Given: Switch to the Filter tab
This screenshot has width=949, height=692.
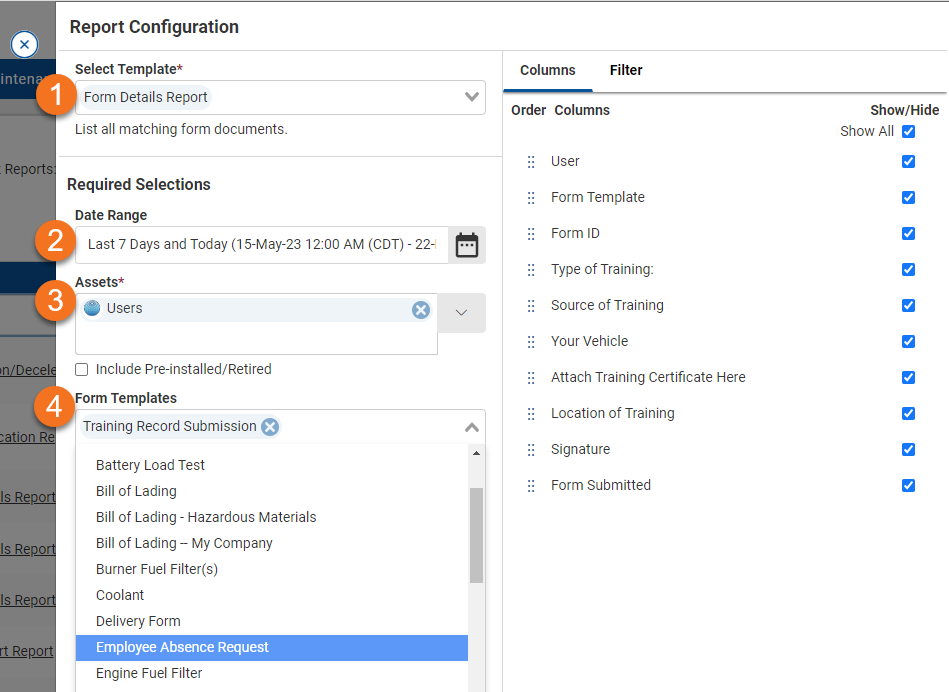Looking at the screenshot, I should (626, 70).
